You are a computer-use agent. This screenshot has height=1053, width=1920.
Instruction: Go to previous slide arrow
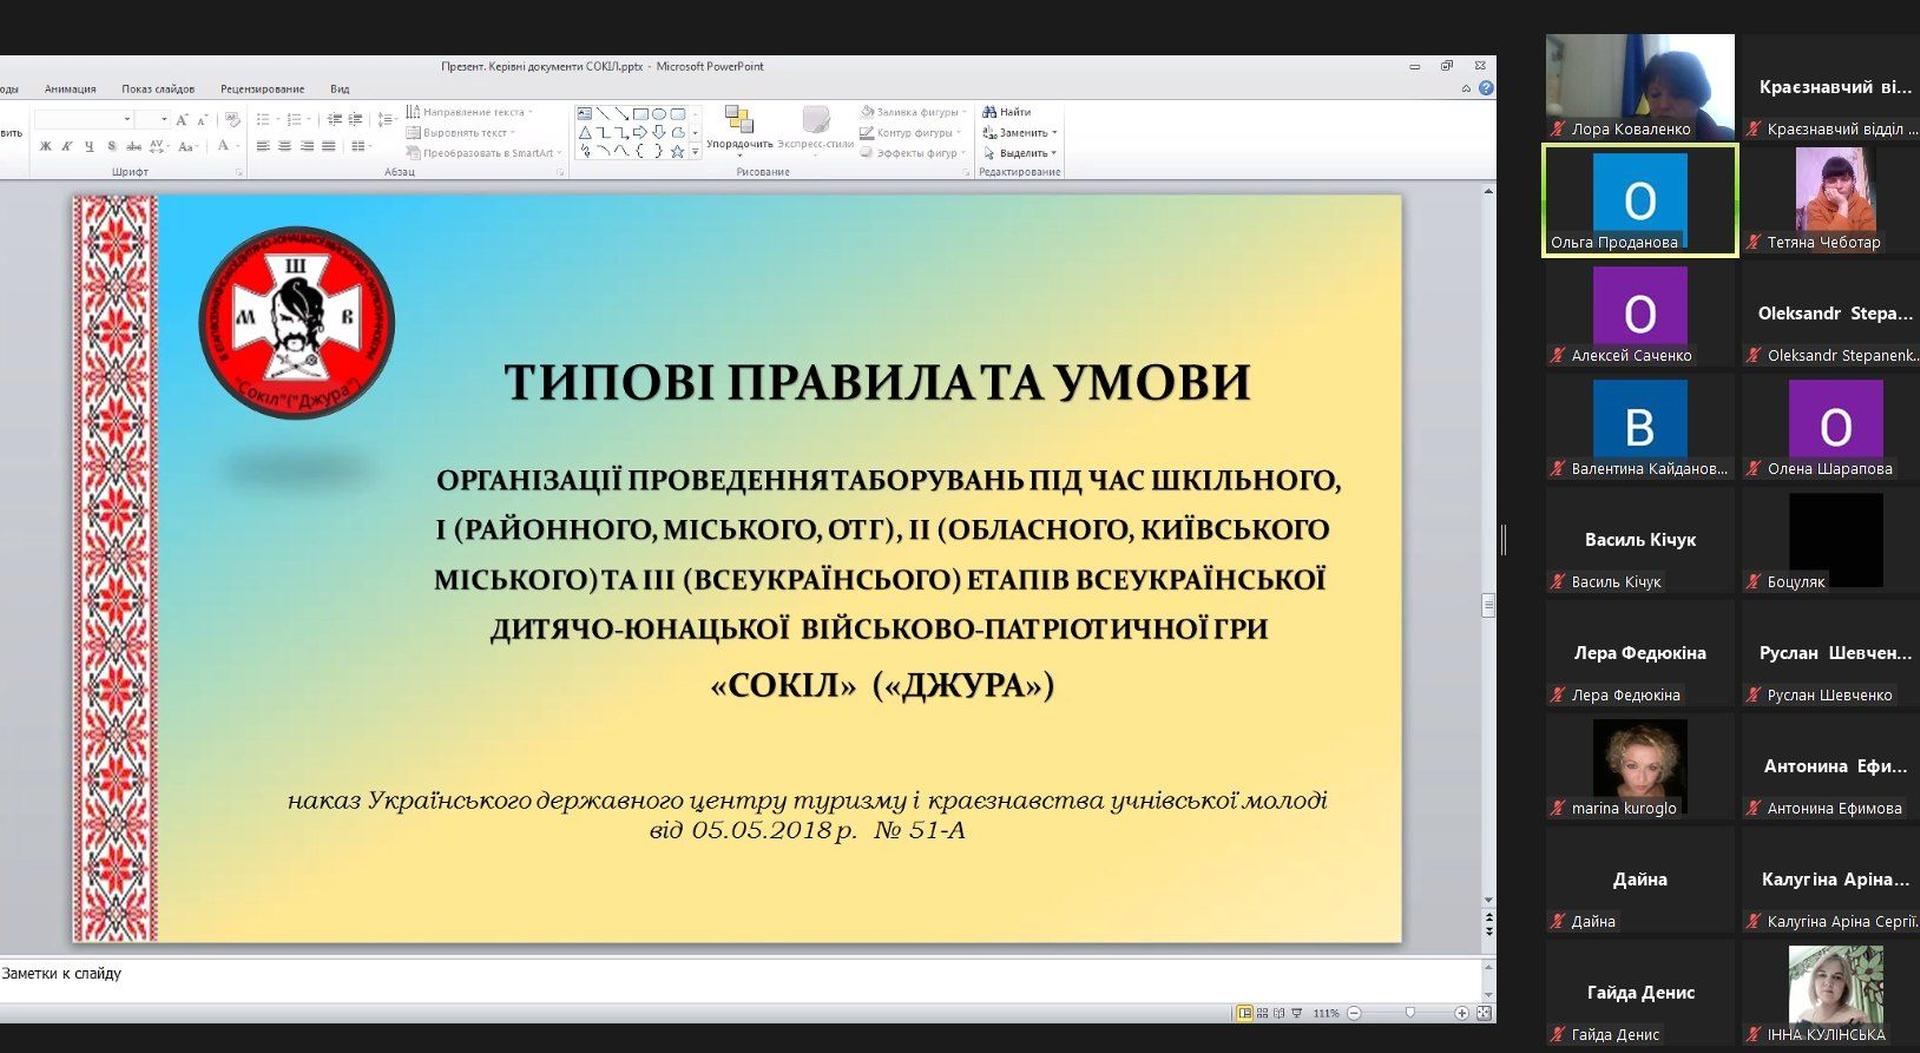pos(1489,917)
